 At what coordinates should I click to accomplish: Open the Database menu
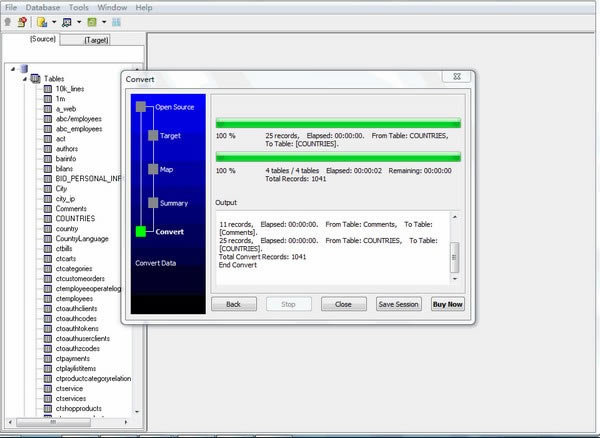point(43,7)
